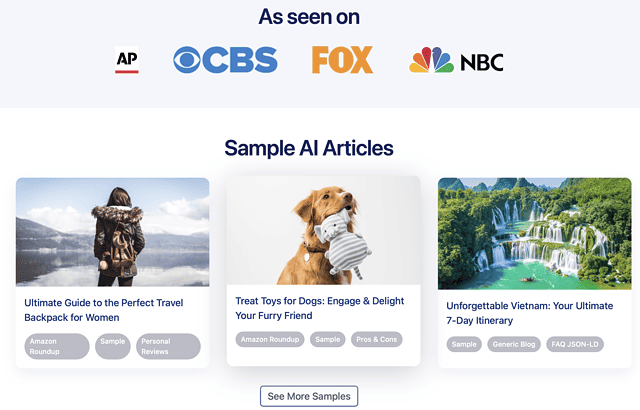This screenshot has width=640, height=410.
Task: Select Amazon Roundup tag on dog card
Action: click(x=270, y=340)
